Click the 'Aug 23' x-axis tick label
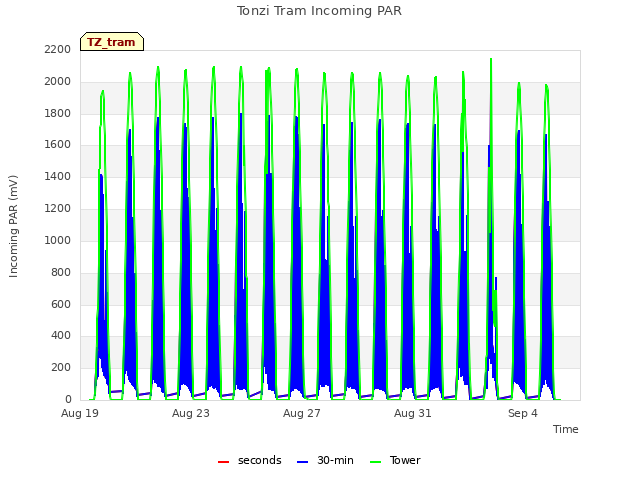The height and width of the screenshot is (480, 640). tap(191, 413)
